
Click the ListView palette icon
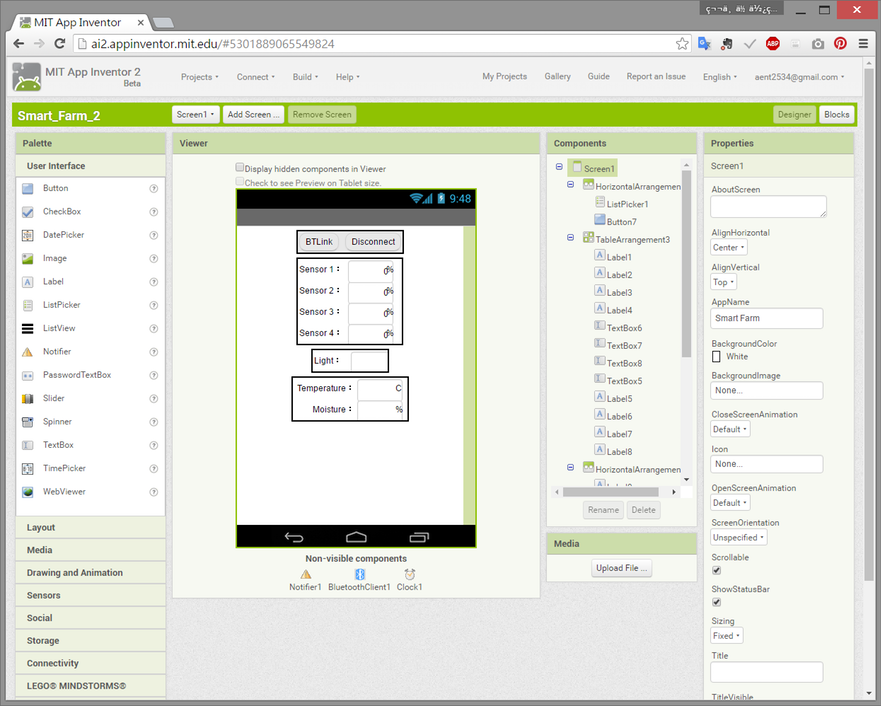pyautogui.click(x=28, y=329)
